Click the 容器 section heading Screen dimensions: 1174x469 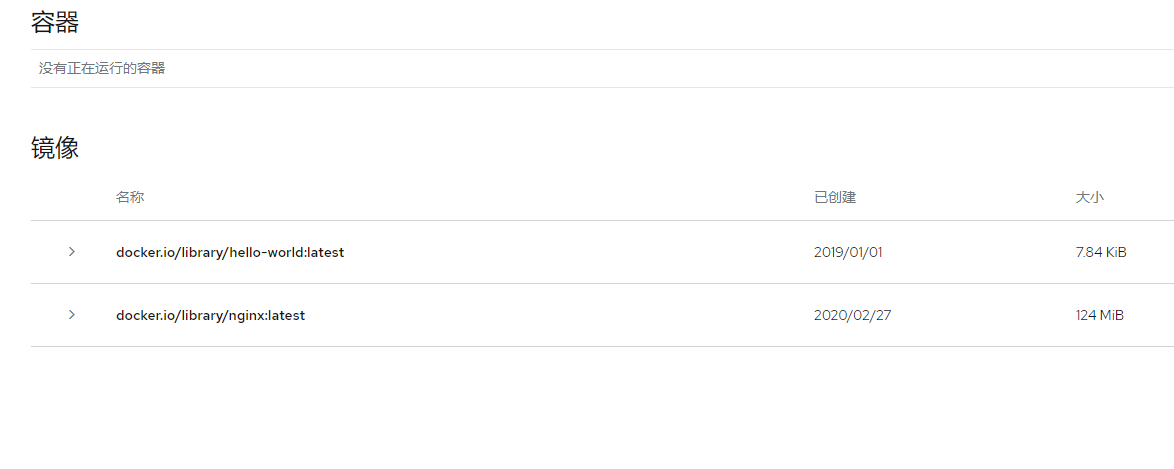coord(55,22)
